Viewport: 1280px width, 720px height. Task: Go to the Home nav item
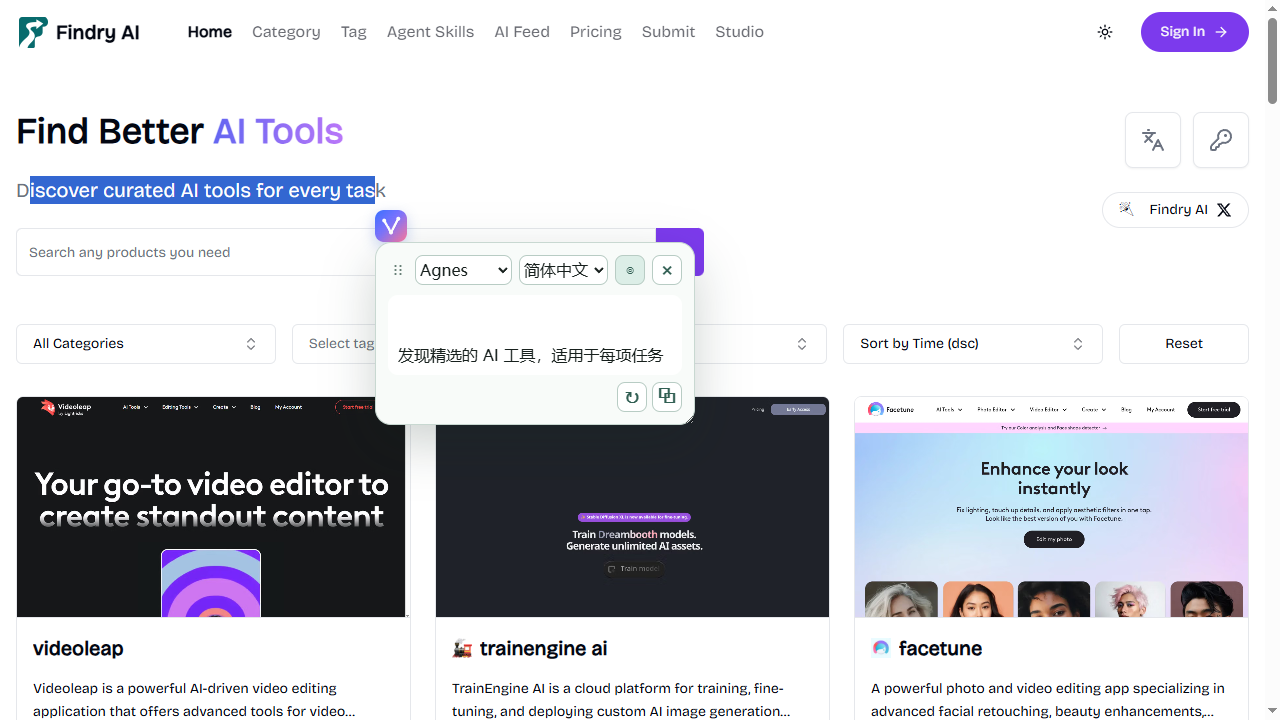coord(210,32)
